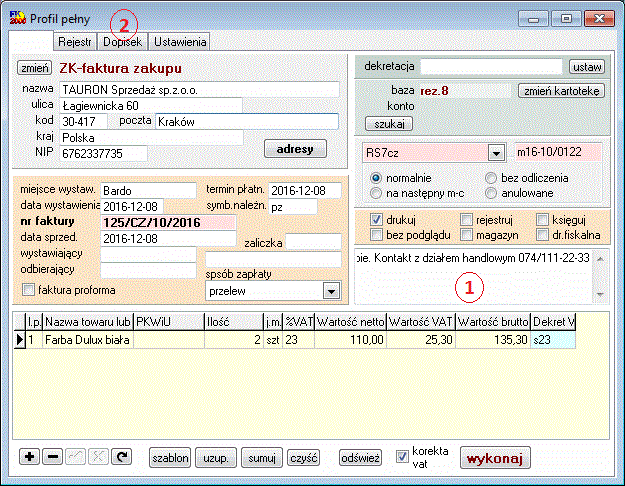Viewport: 625px width, 486px height.
Task: Expand the spsób zapłaty przelew dropdown
Action: (x=331, y=291)
